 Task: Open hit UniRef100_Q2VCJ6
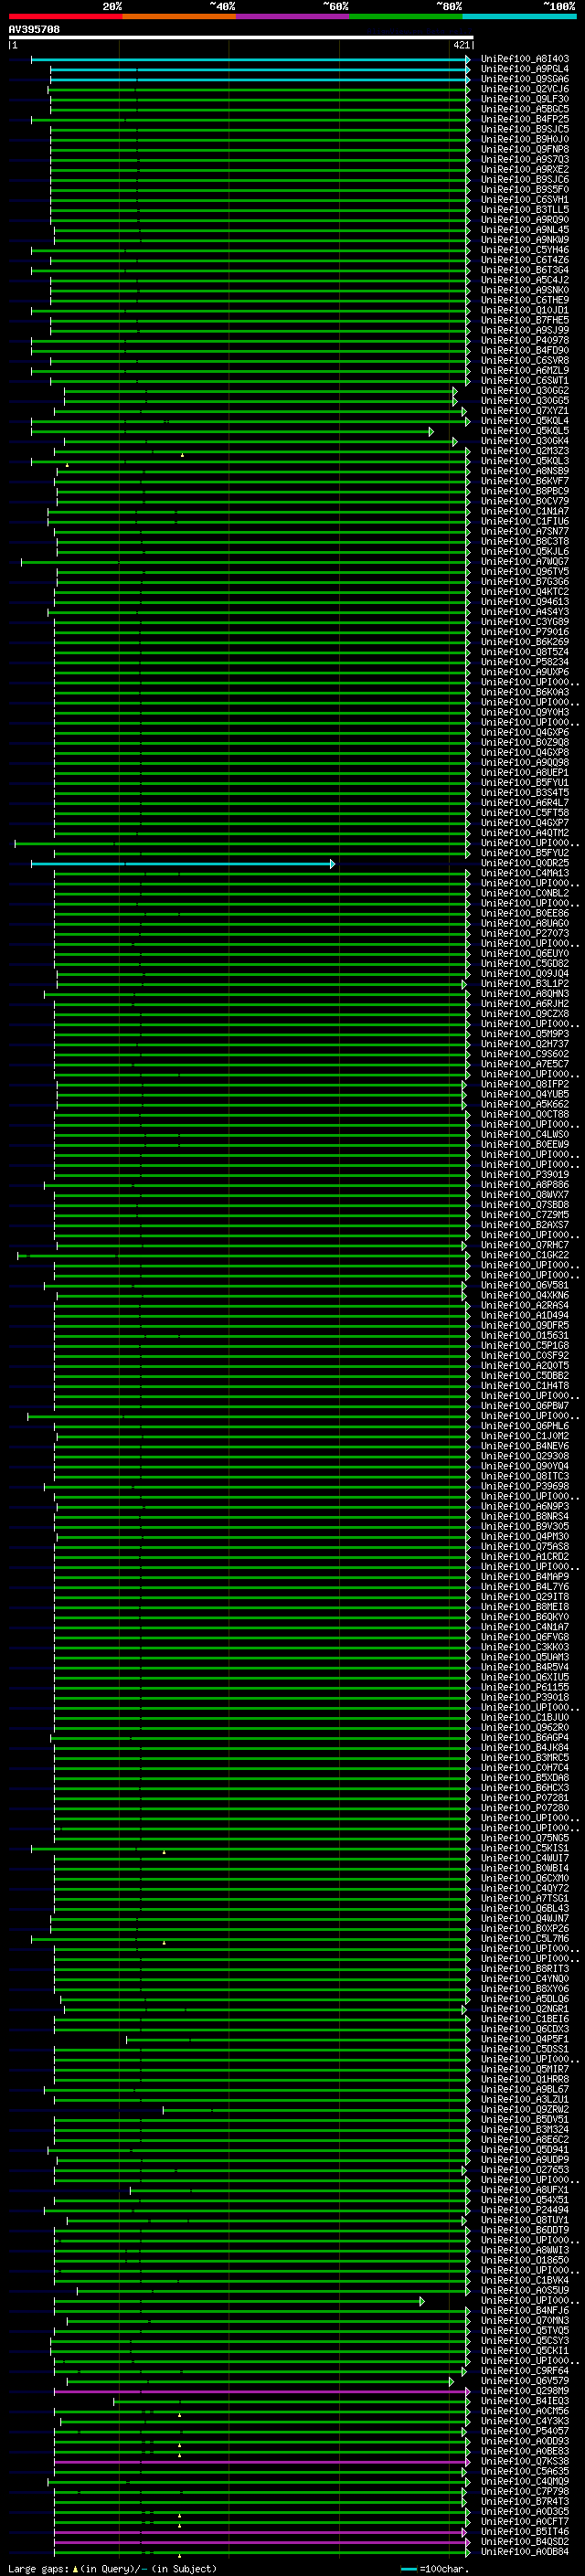pos(525,89)
